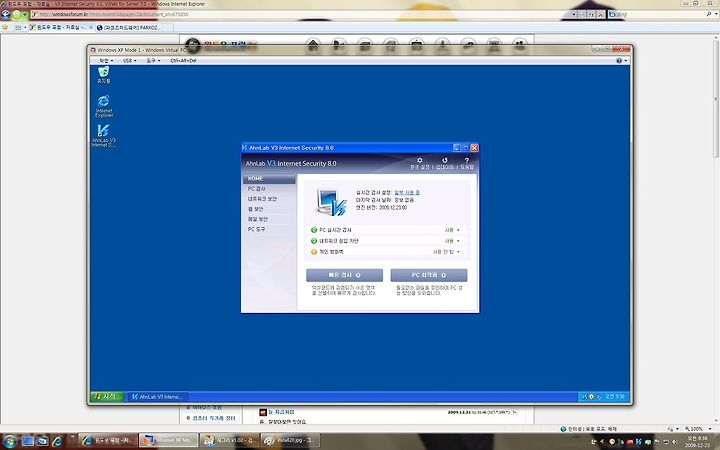
Task: Open the IE quick tabs dropdown arrow
Action: tap(24, 28)
